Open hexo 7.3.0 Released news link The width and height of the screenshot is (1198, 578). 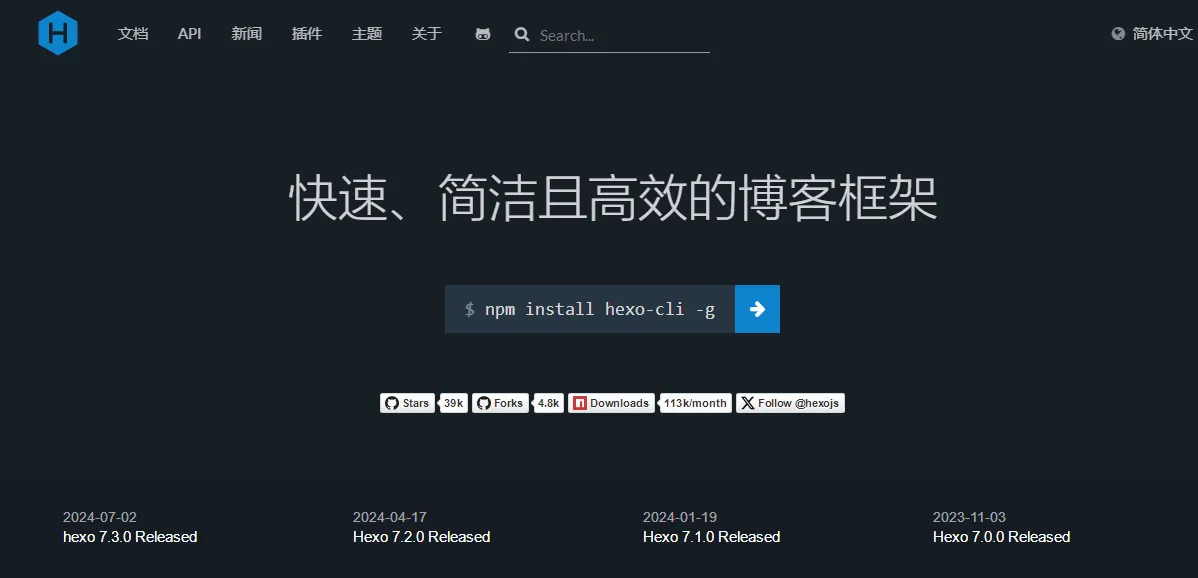130,537
